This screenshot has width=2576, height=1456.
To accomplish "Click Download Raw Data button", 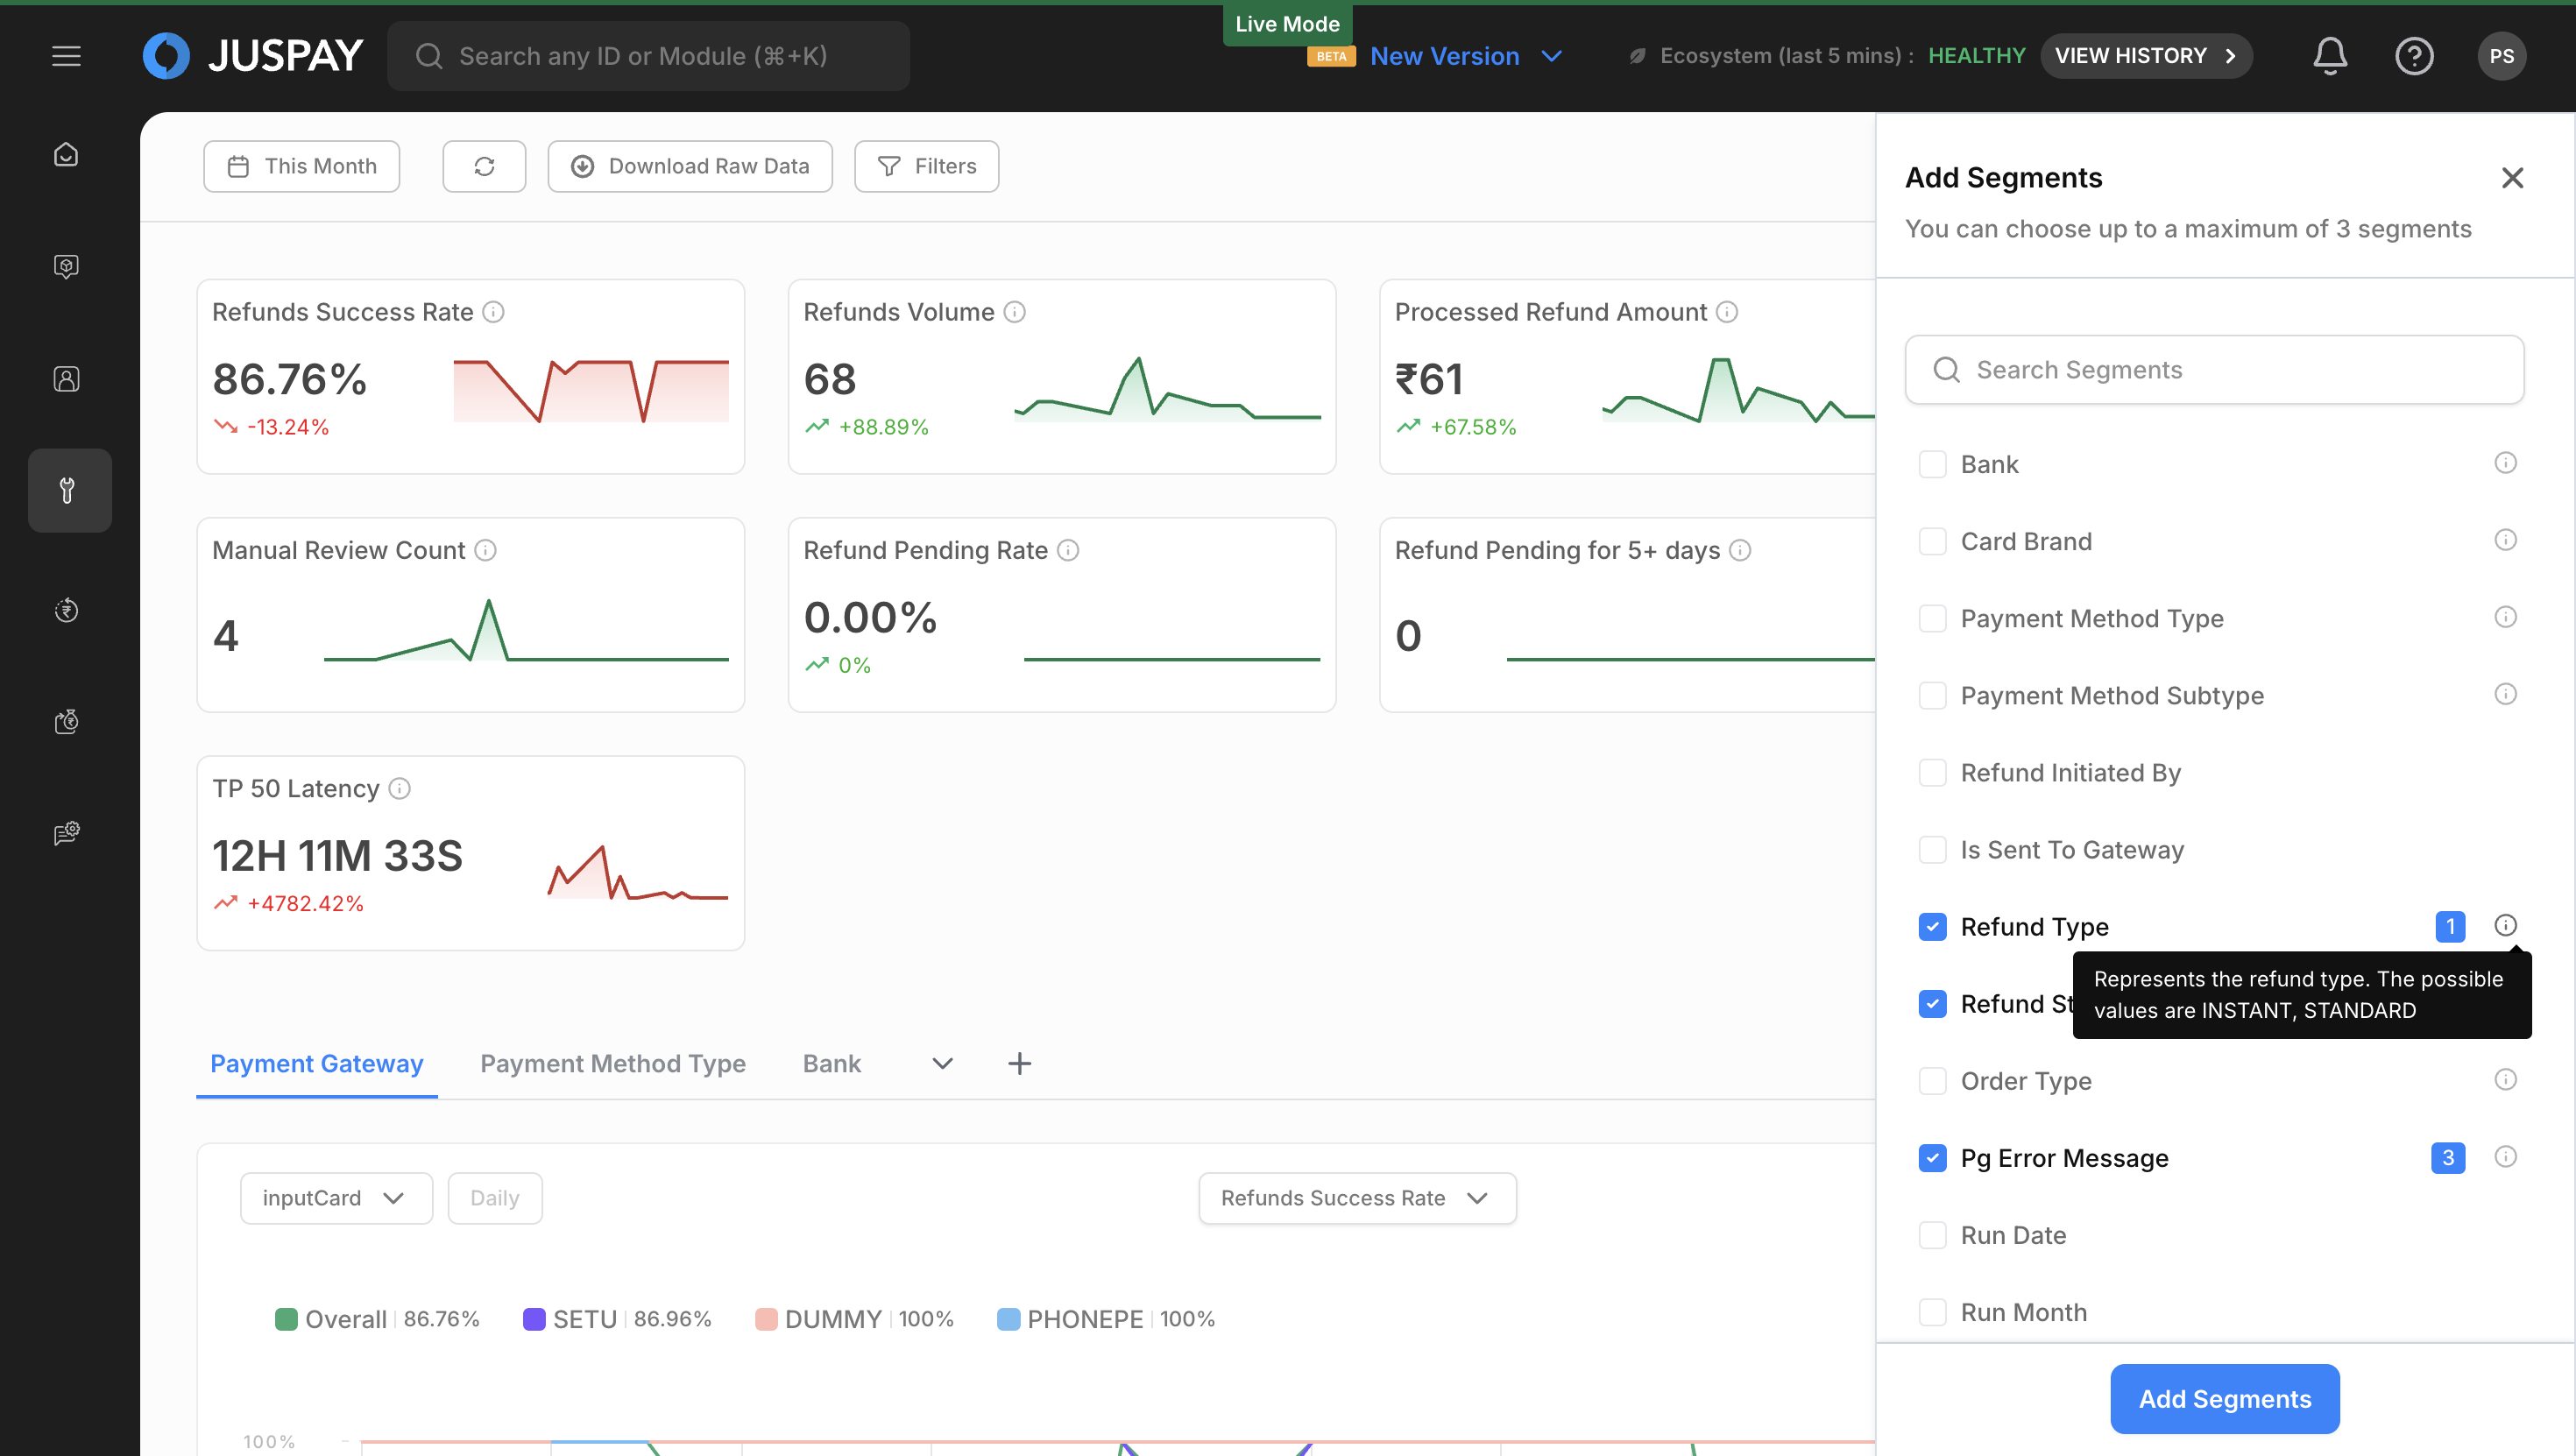I will pyautogui.click(x=689, y=166).
